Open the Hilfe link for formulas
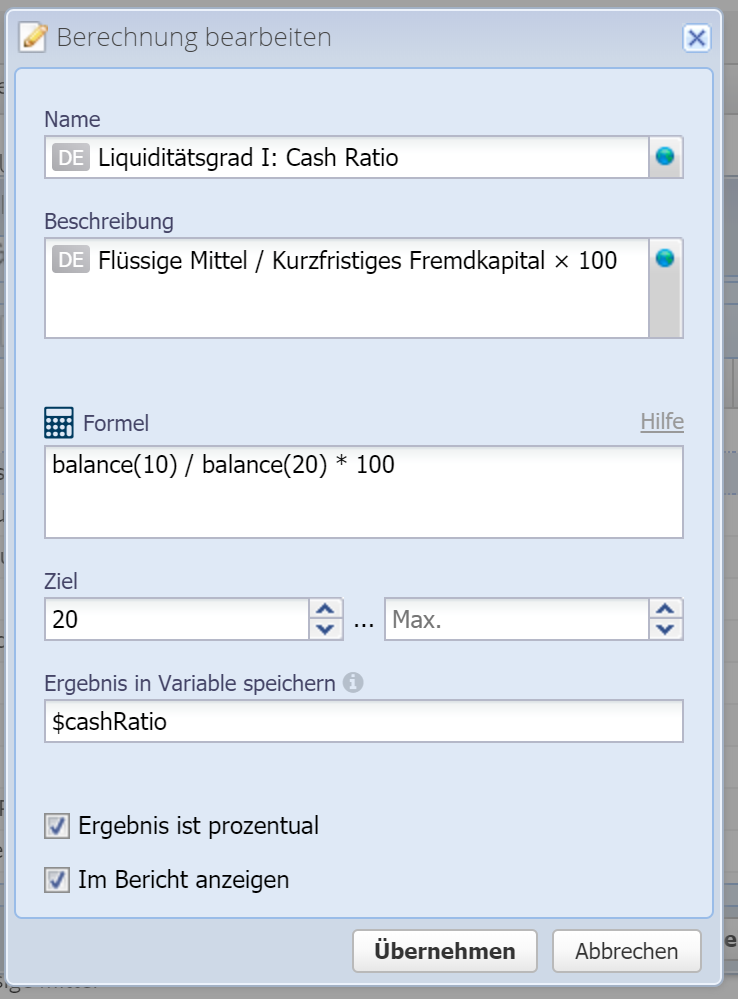 pyautogui.click(x=662, y=422)
